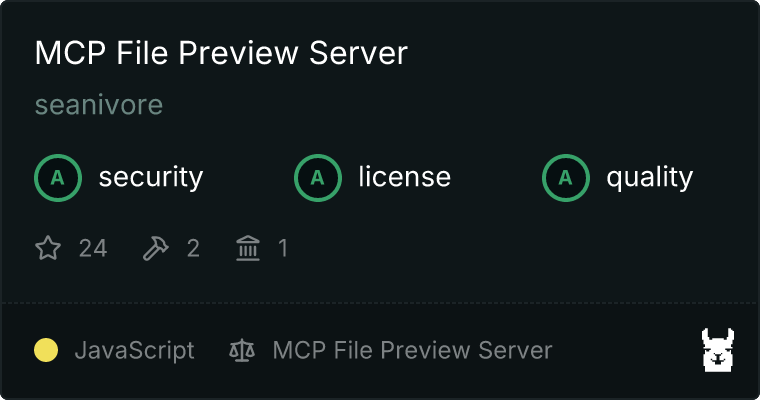Click the tools count 2

(193, 248)
